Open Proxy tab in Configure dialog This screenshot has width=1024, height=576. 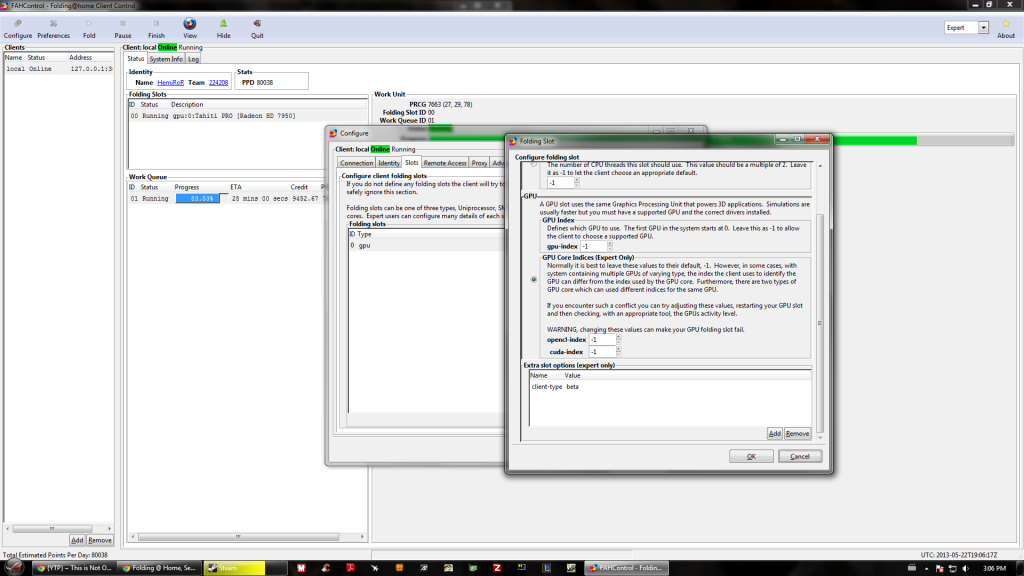tap(479, 163)
